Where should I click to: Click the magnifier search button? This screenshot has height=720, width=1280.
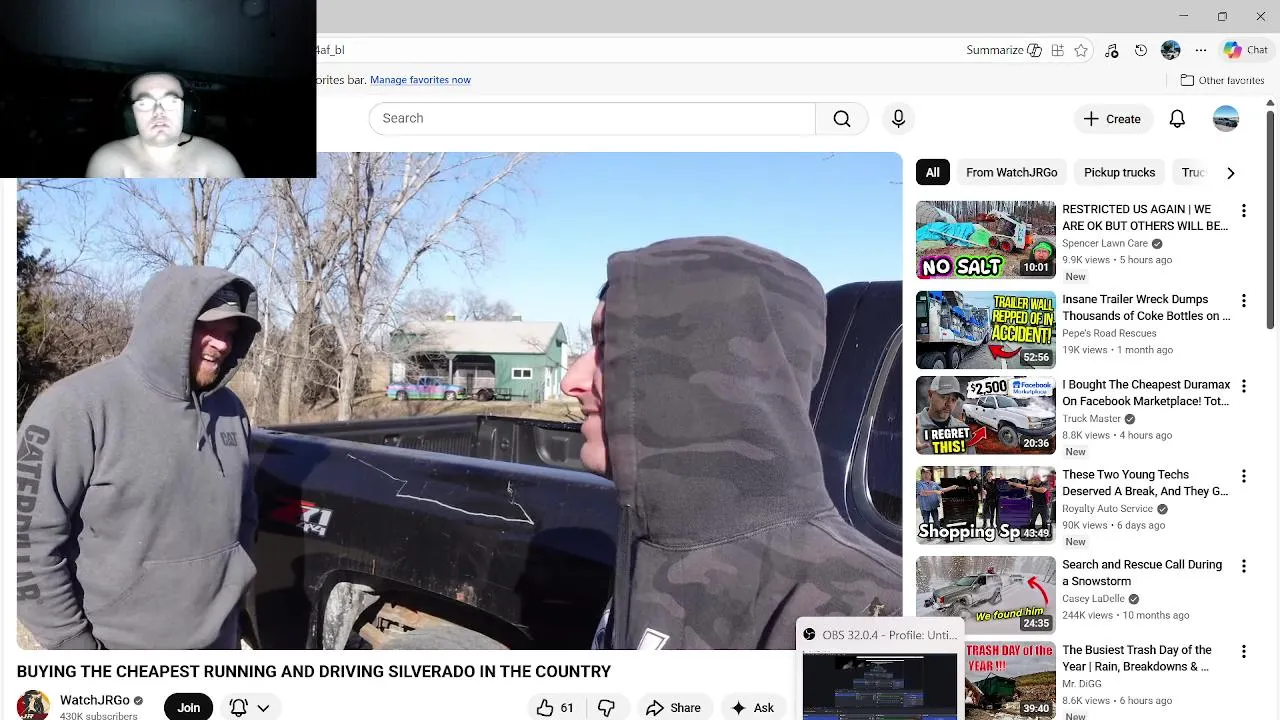pyautogui.click(x=842, y=118)
